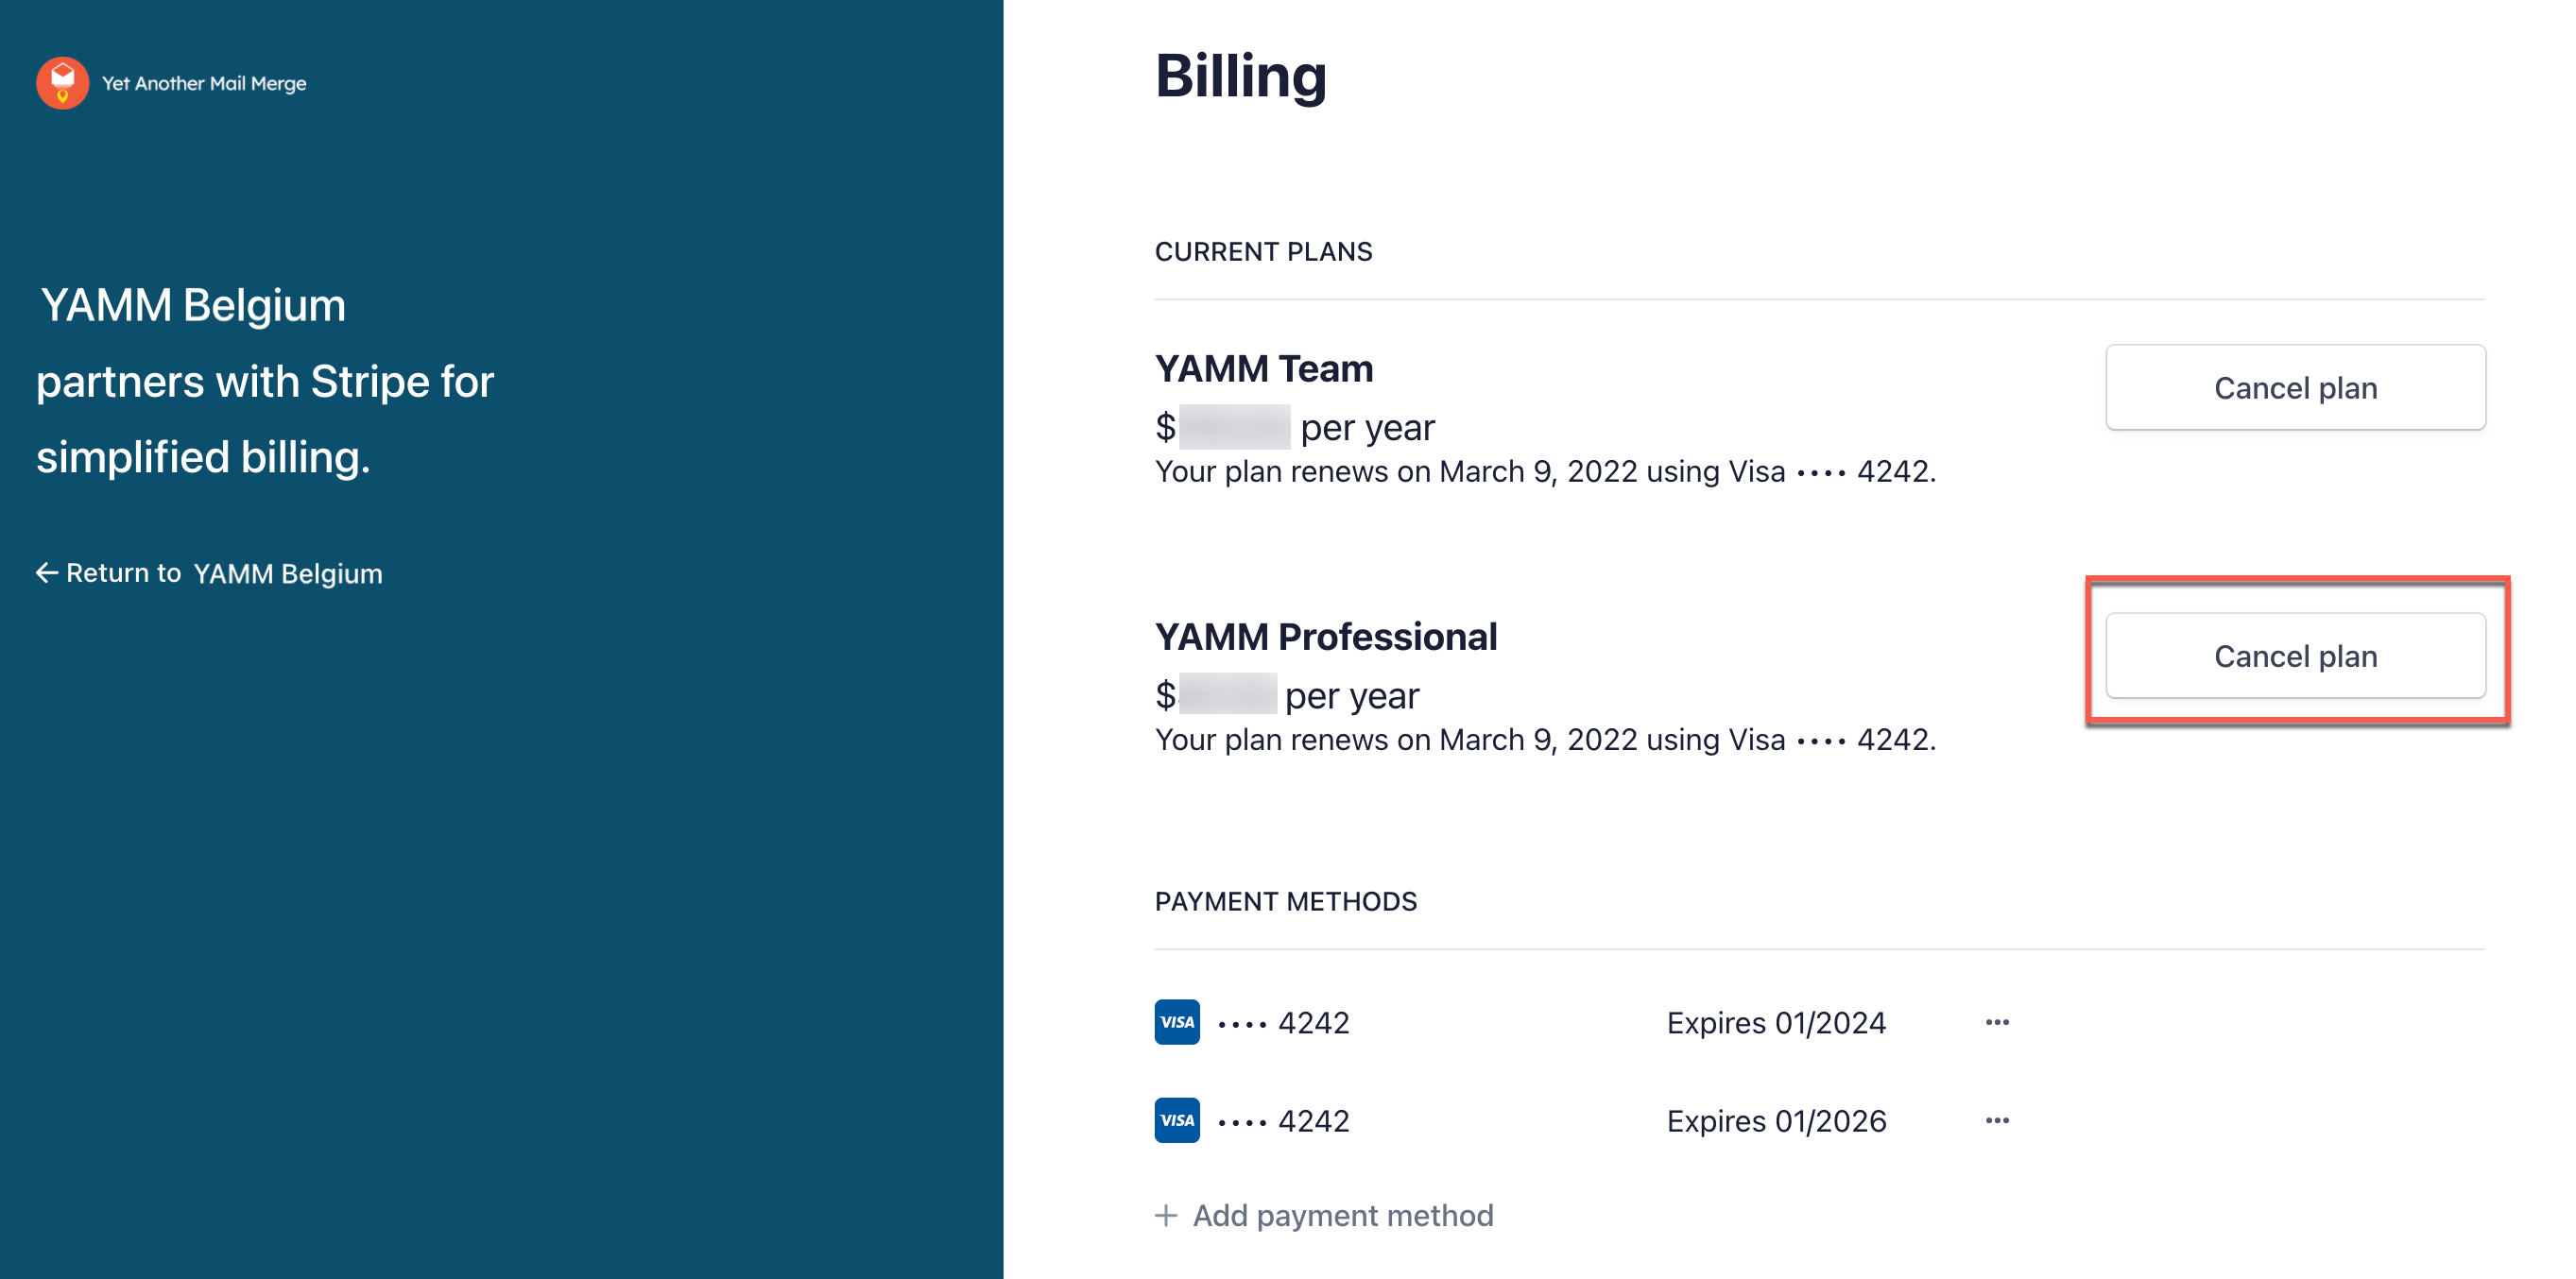Screen dimensions: 2576x1279
Task: Click the Yet Another Mail Merge logo icon
Action: click(62, 83)
